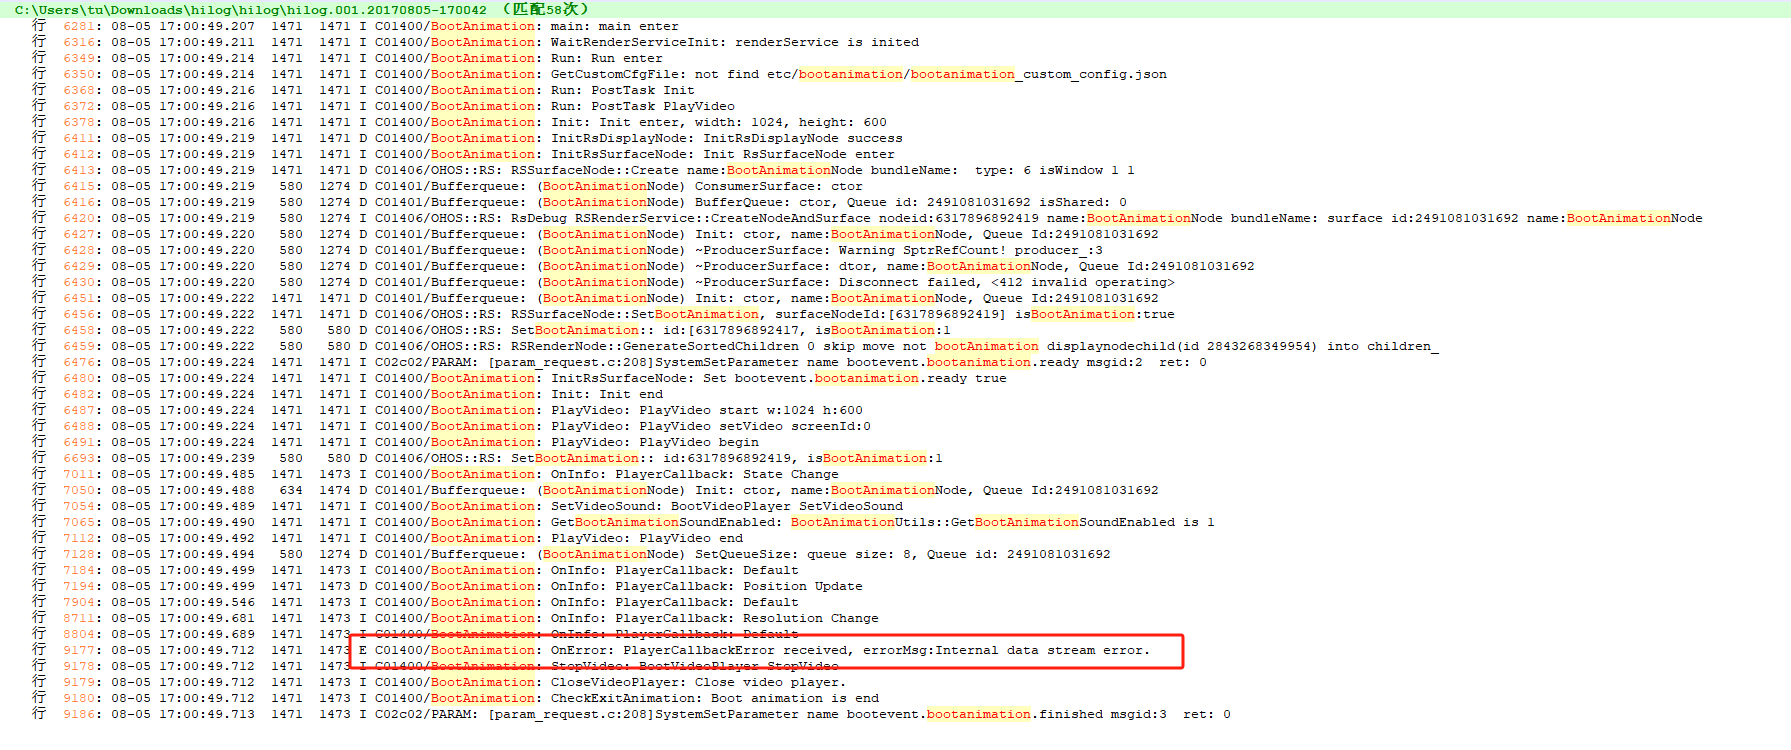Select line 6482 'Init: Init end'
The image size is (1791, 750).
point(347,394)
